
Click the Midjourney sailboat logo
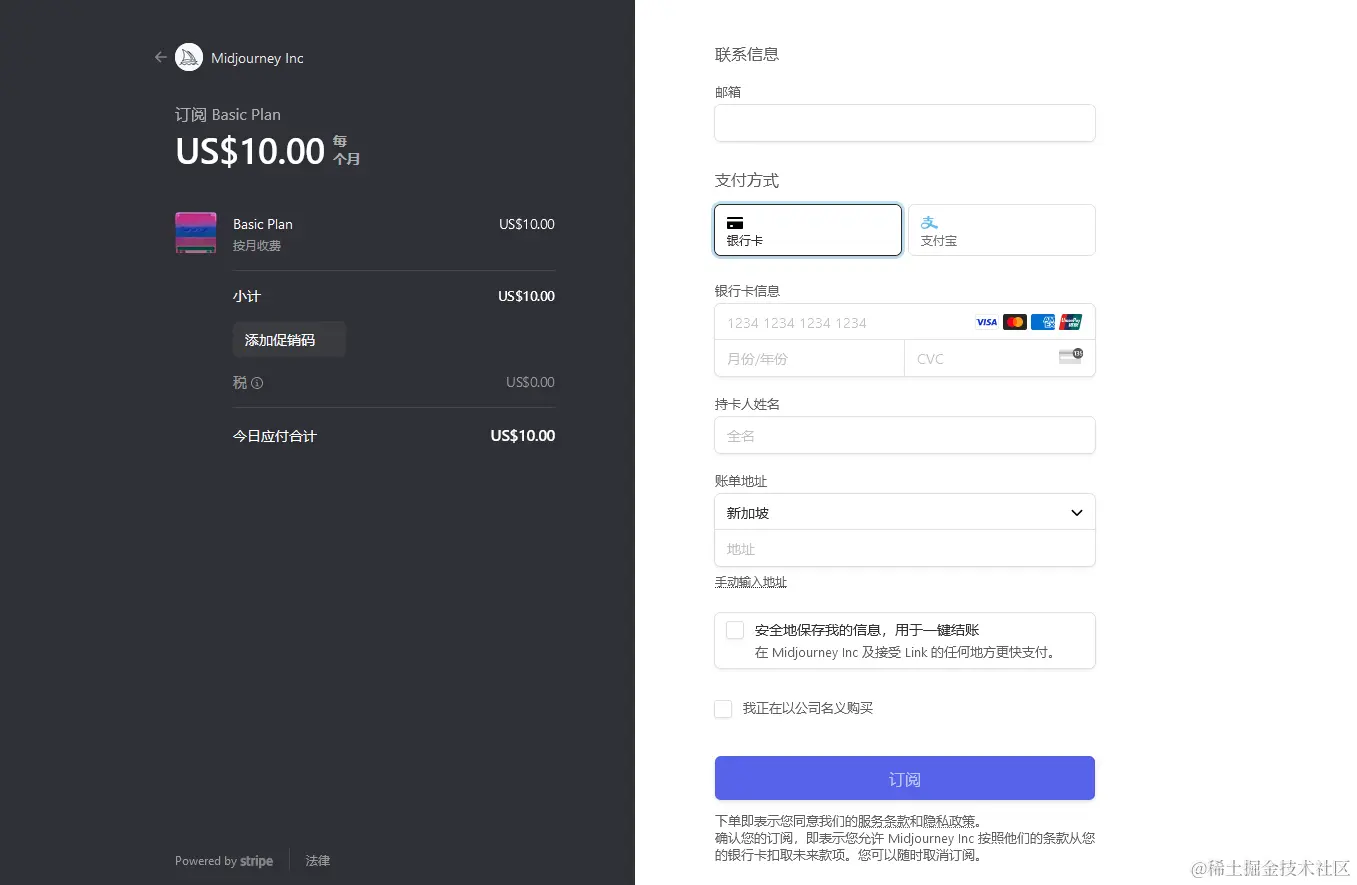pyautogui.click(x=189, y=57)
